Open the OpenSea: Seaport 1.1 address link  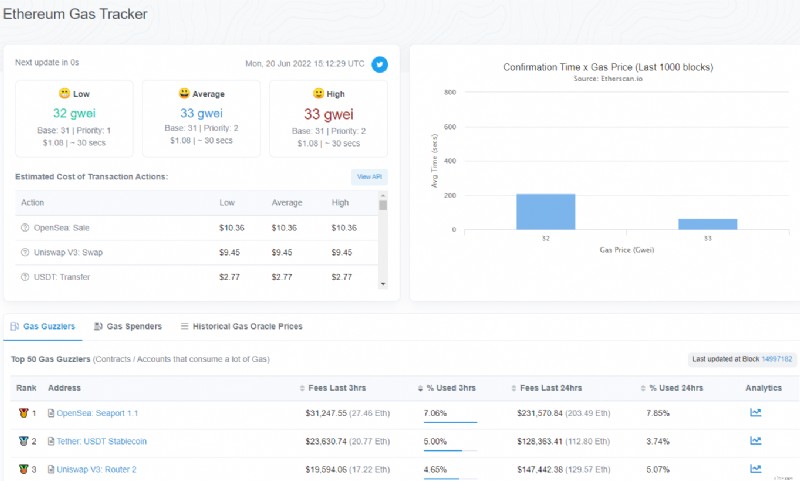pos(97,413)
